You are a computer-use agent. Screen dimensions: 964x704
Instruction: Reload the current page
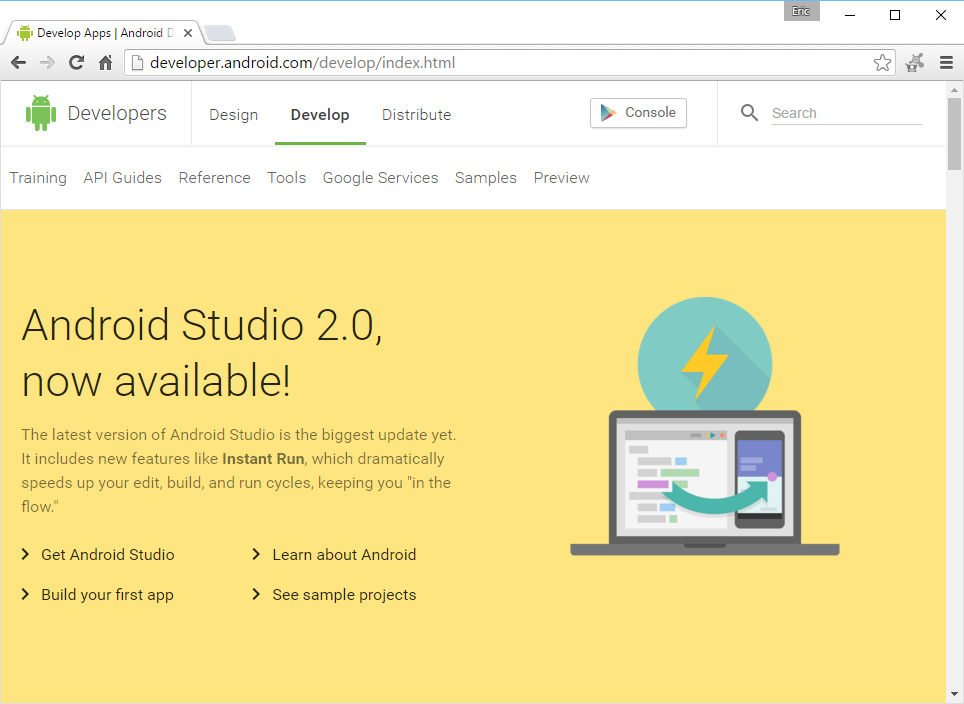[x=76, y=63]
